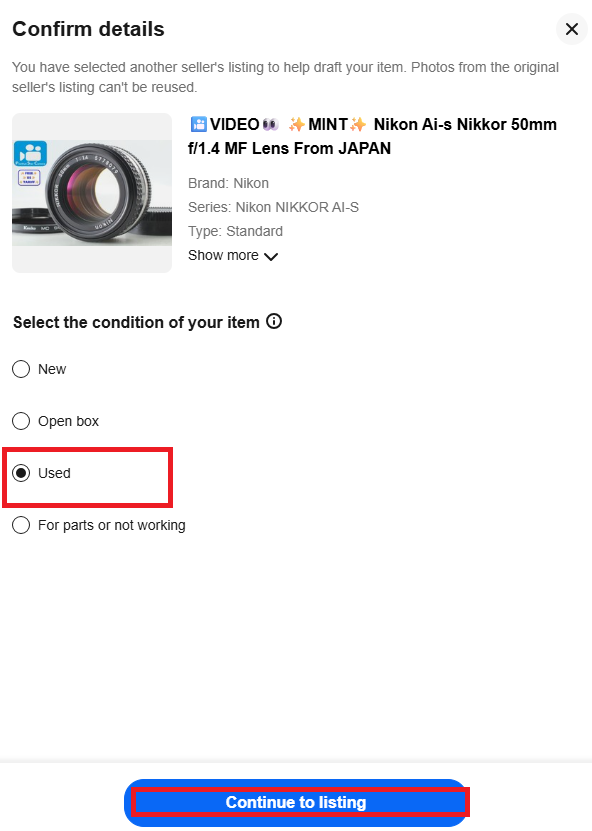
Task: Choose the Open box radio circle
Action: coord(21,421)
